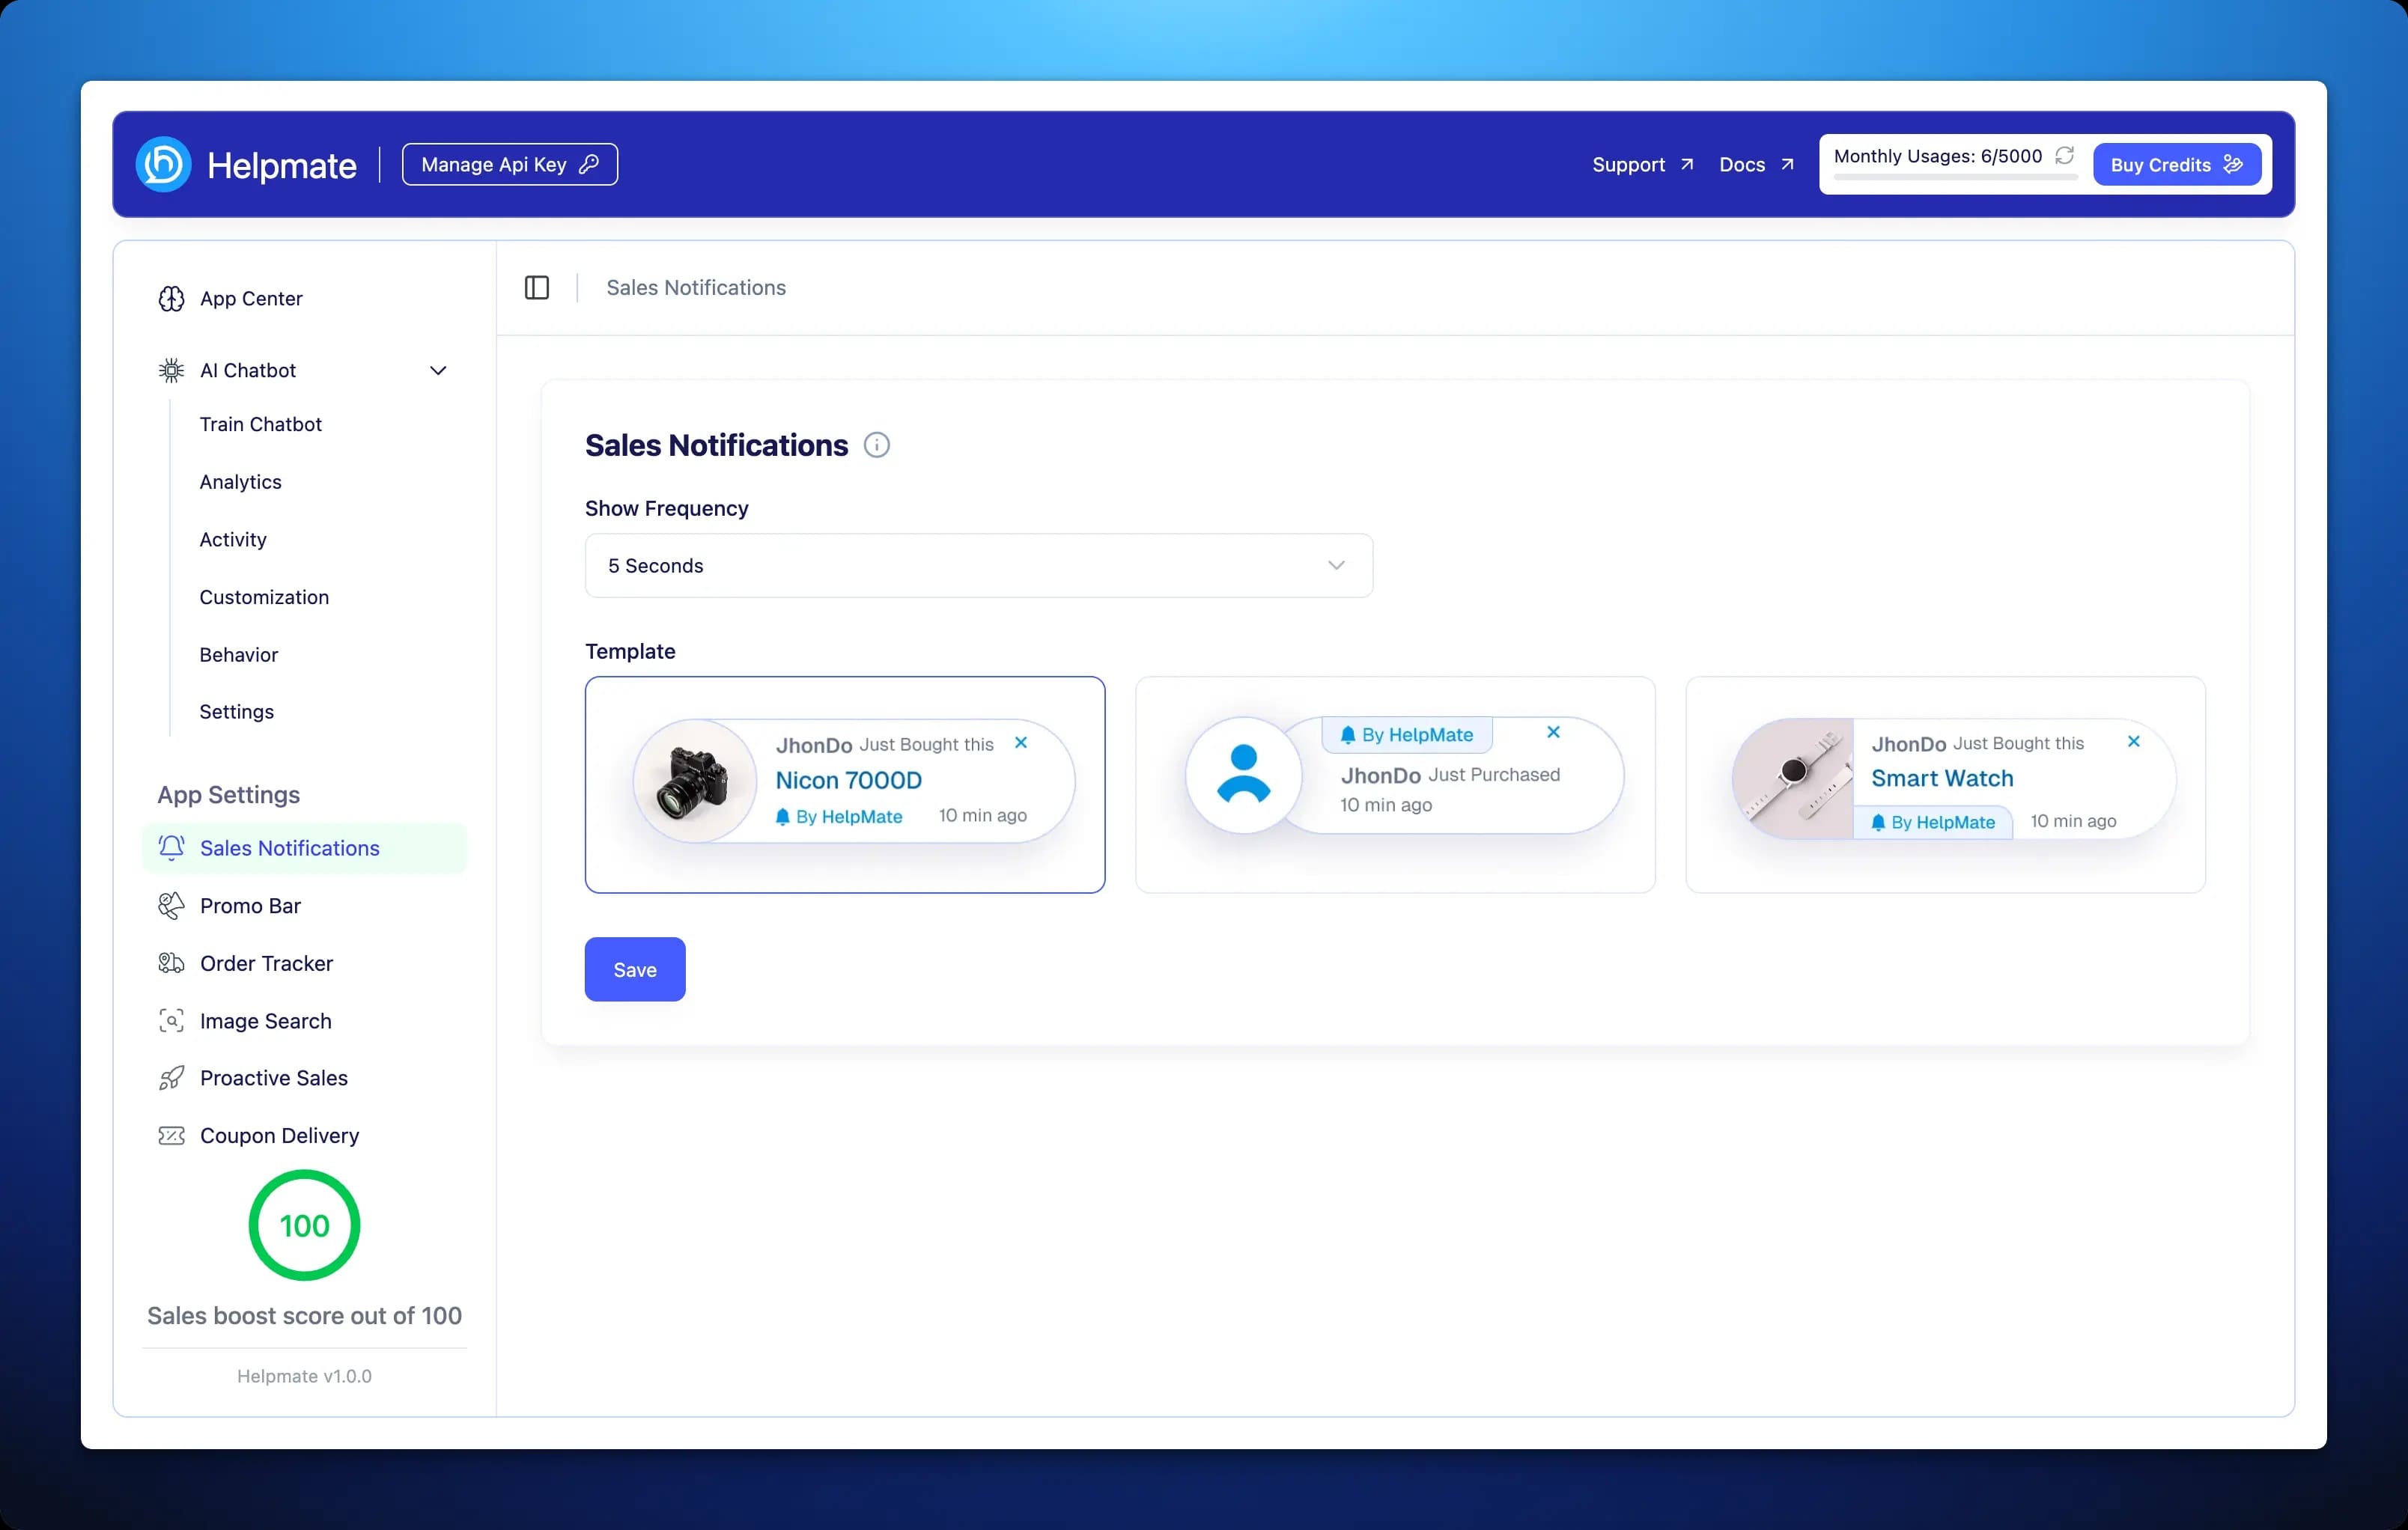This screenshot has height=1530, width=2408.
Task: Select the avatar Just Purchased template
Action: point(1395,784)
